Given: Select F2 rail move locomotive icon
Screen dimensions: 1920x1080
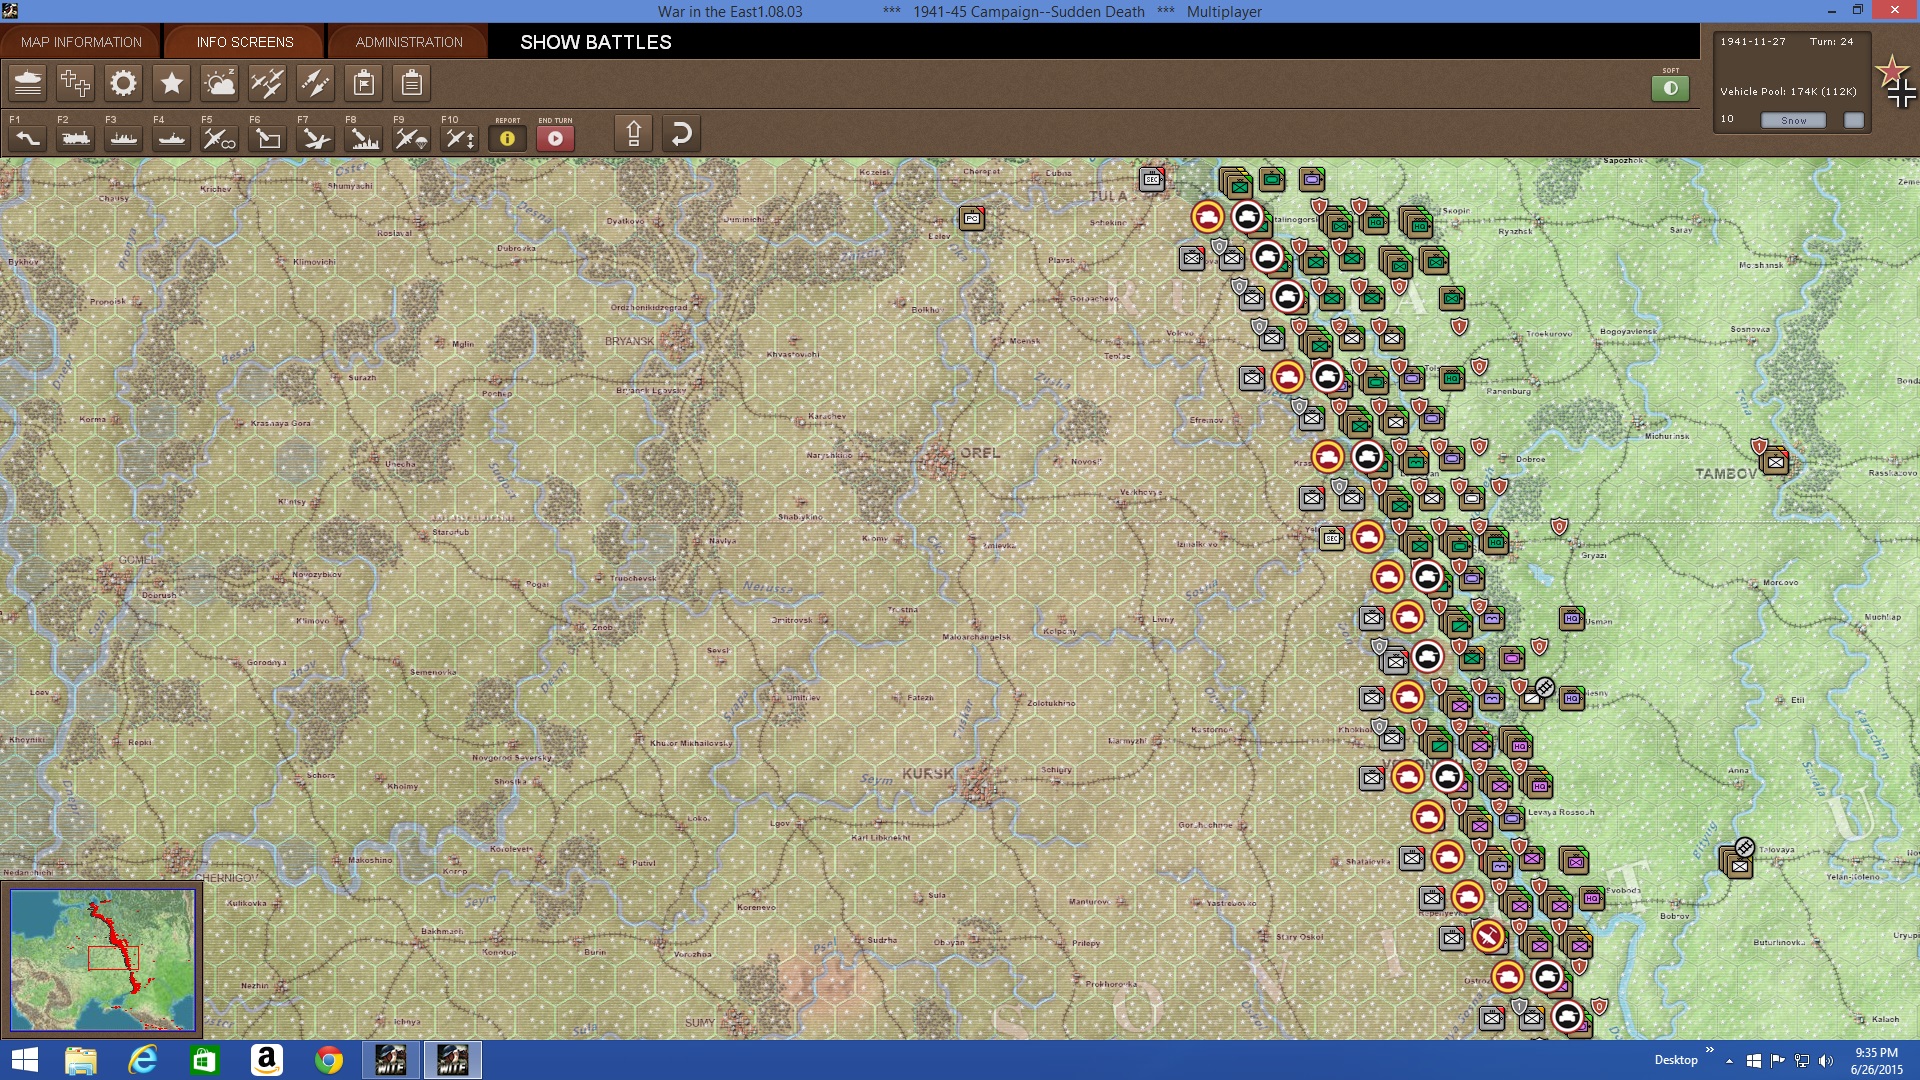Looking at the screenshot, I should [76, 138].
